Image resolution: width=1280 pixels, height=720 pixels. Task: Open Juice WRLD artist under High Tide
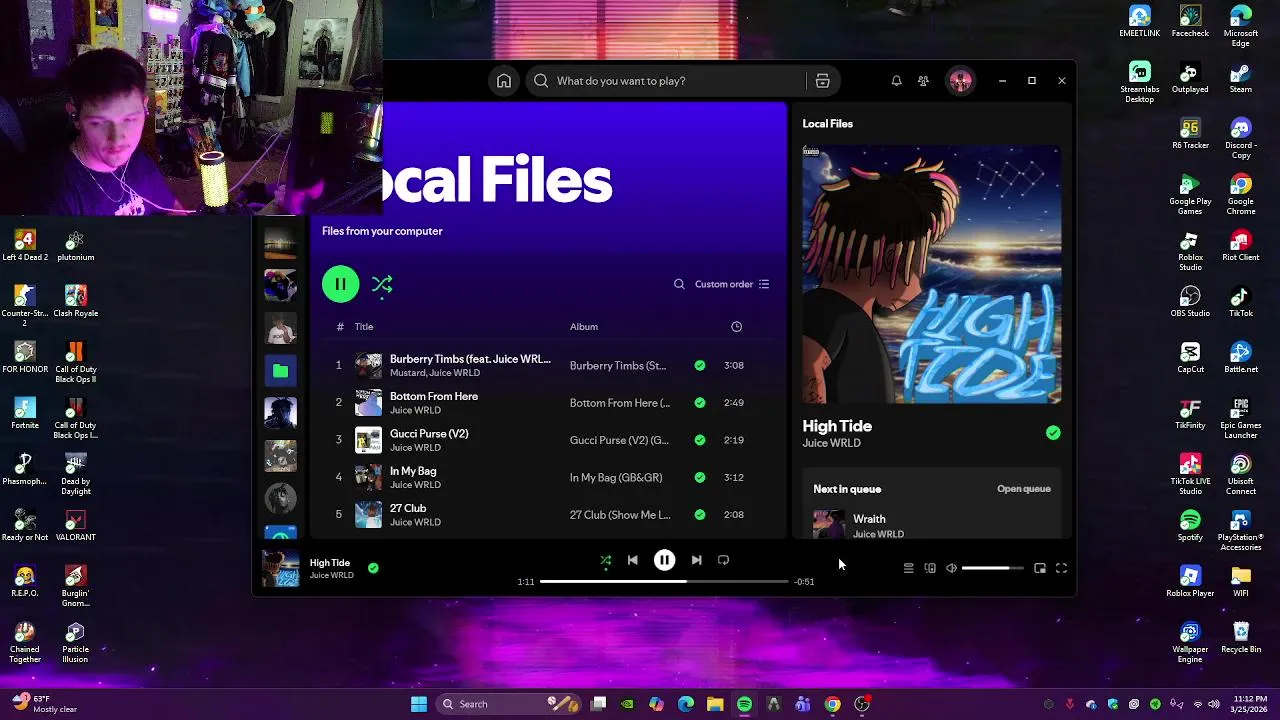pos(831,443)
